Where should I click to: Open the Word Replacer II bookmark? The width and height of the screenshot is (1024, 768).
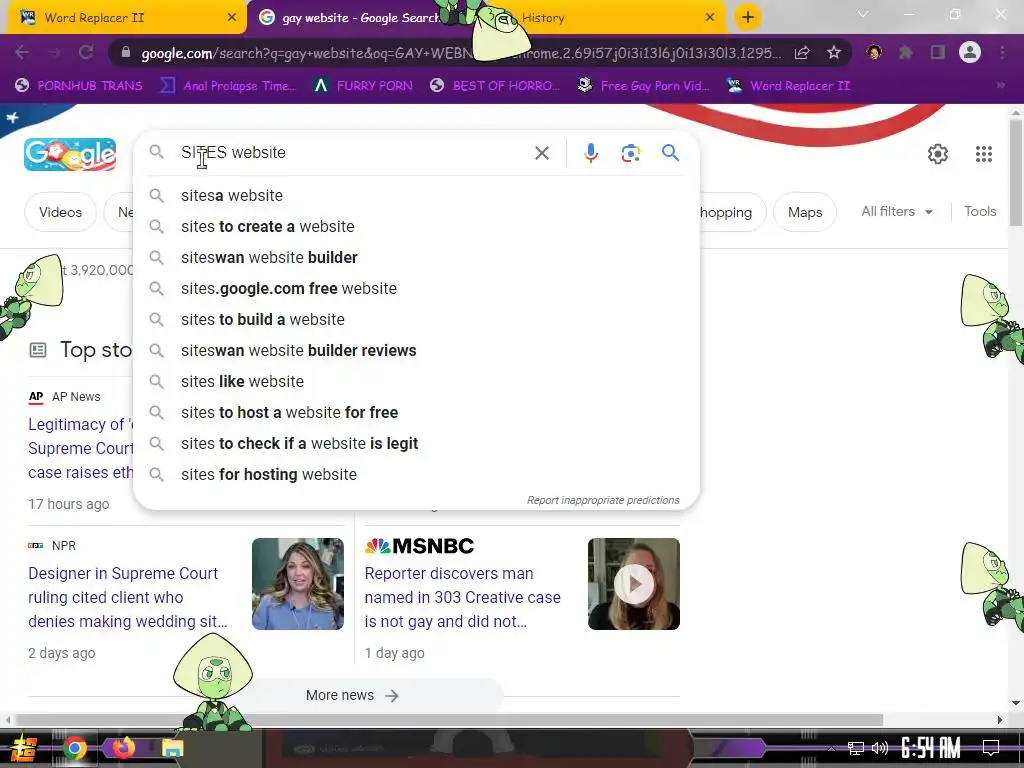pos(789,86)
